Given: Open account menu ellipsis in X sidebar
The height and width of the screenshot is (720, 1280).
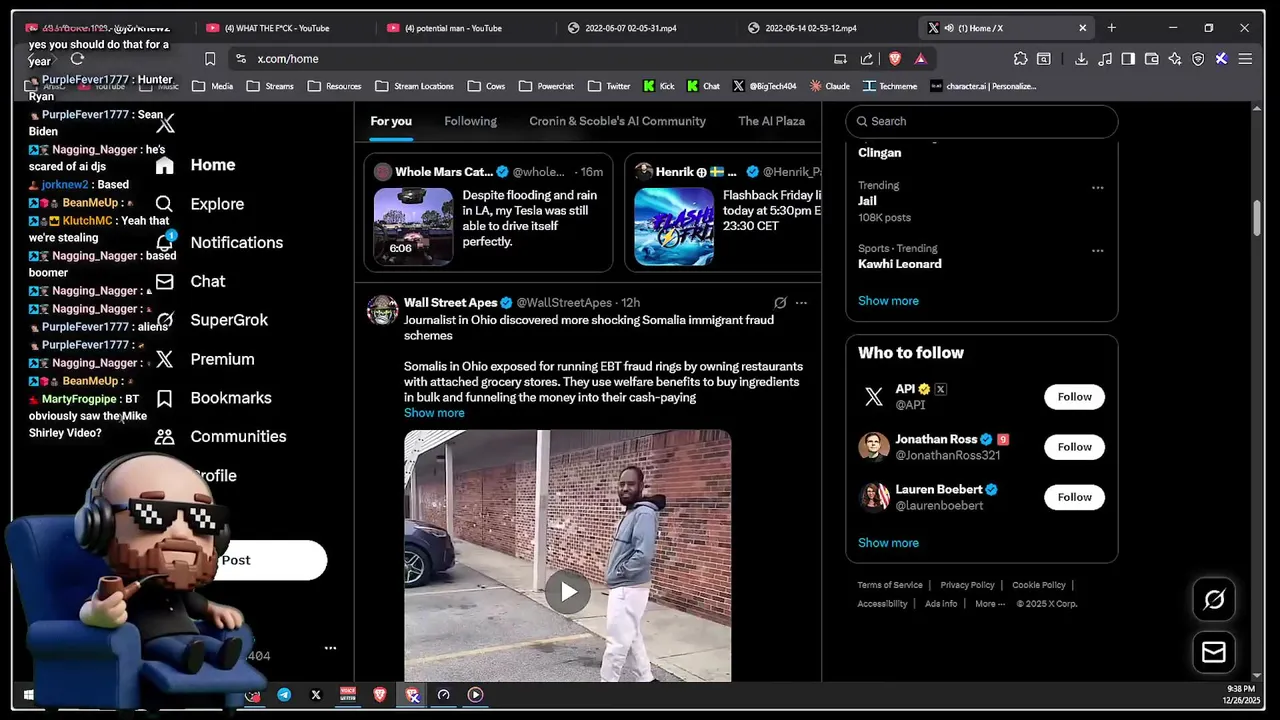Looking at the screenshot, I should [x=330, y=648].
